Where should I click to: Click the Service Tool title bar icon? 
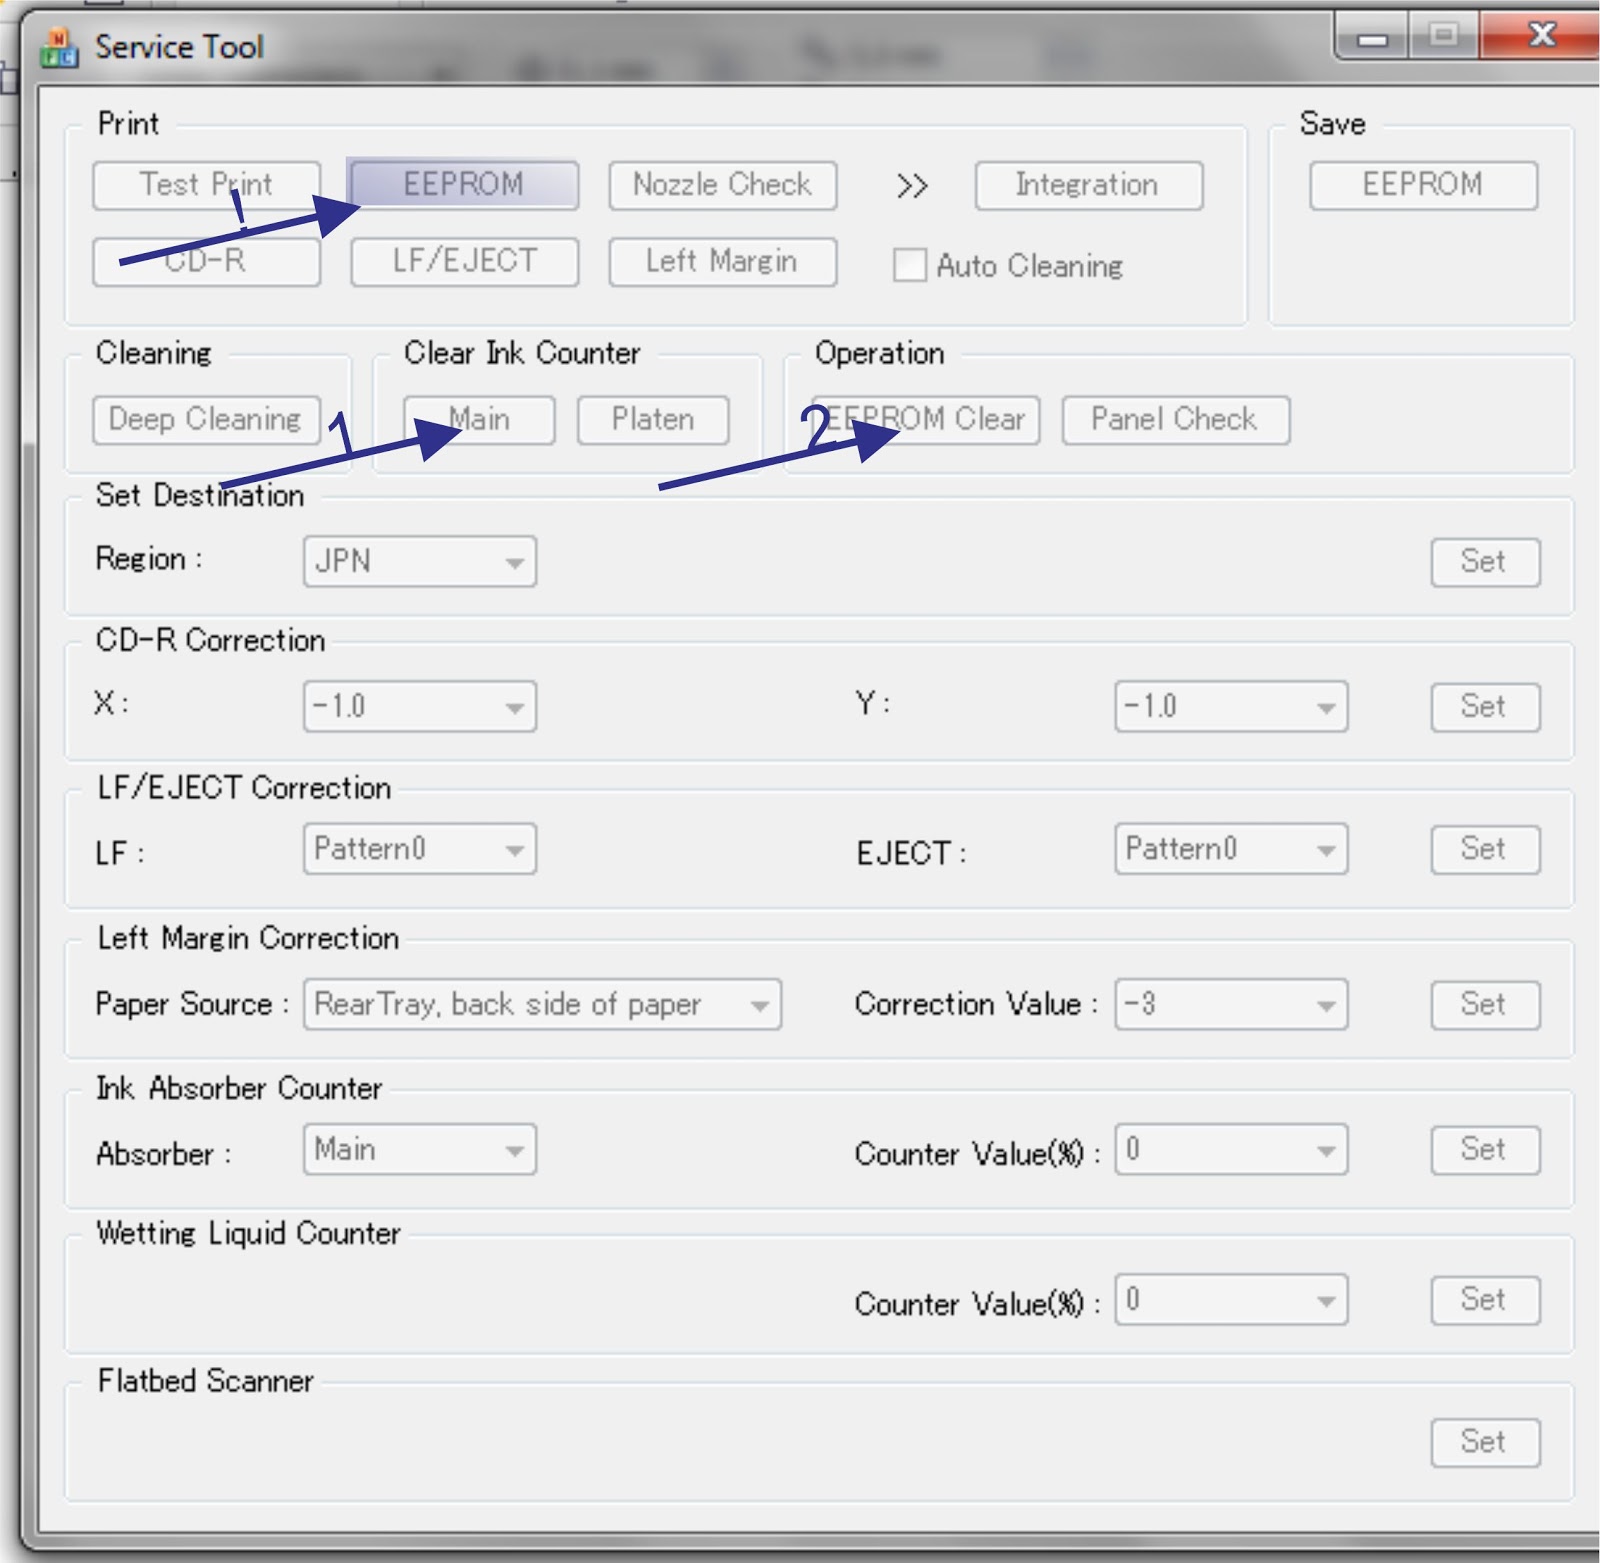[x=59, y=47]
